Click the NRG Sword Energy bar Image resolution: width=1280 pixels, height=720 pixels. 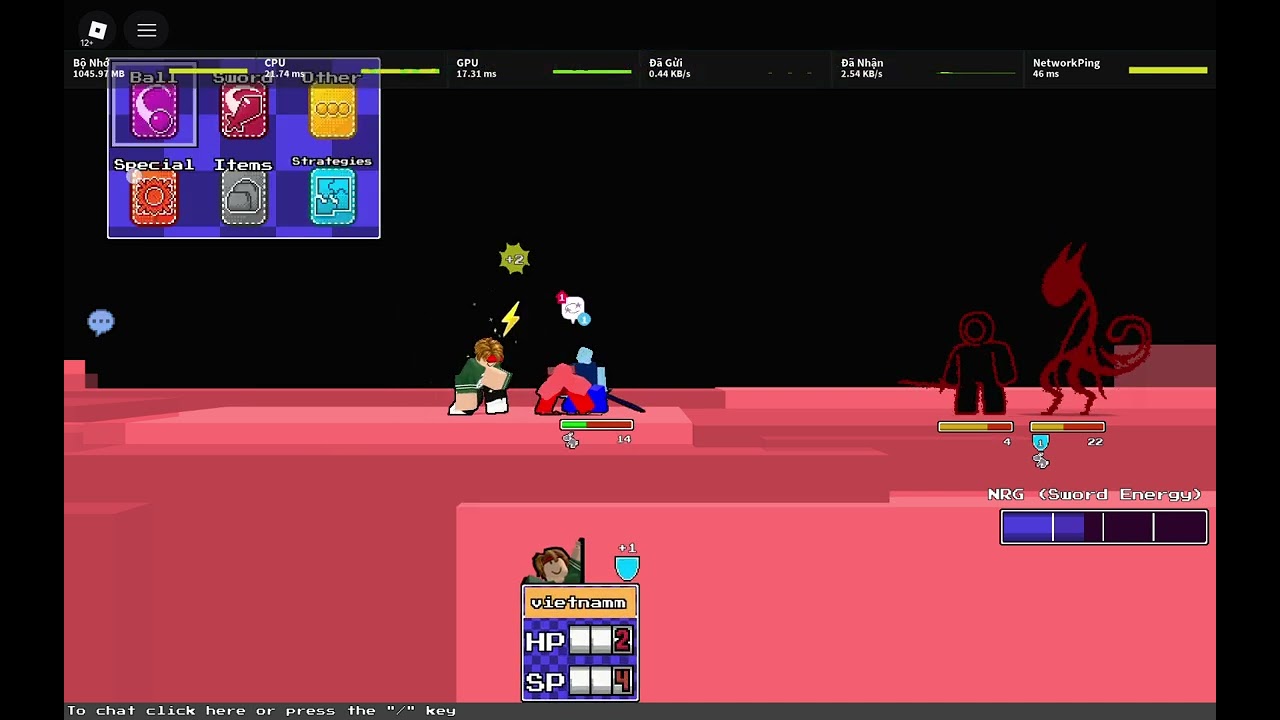(1104, 527)
